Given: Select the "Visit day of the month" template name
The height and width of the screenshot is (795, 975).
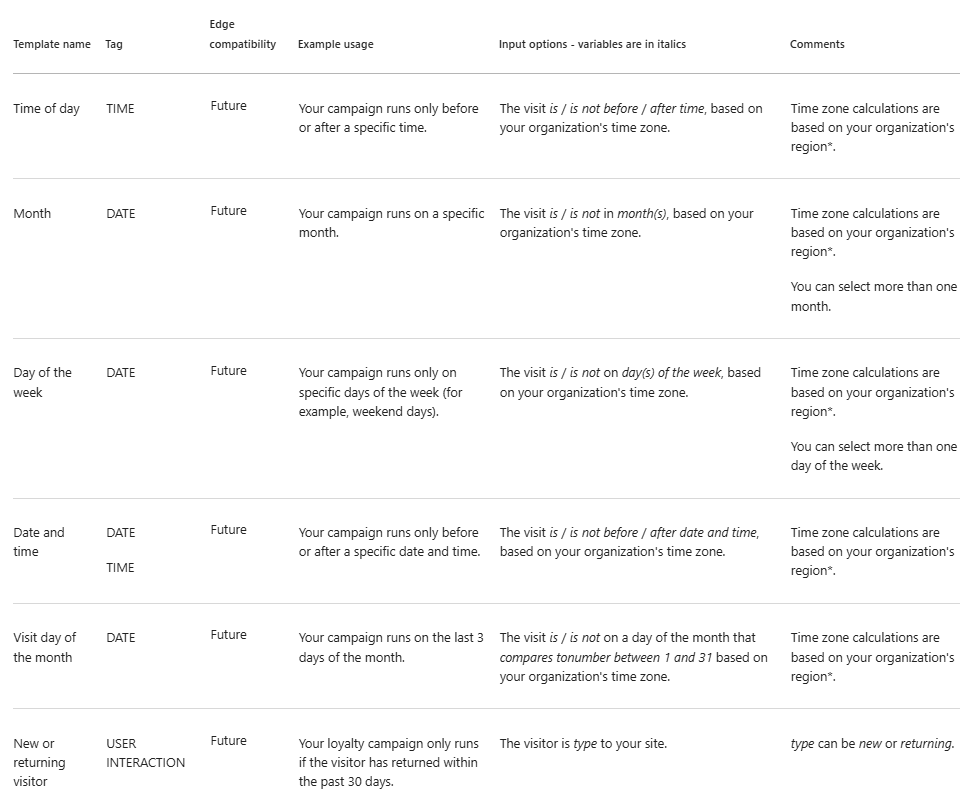Looking at the screenshot, I should point(44,647).
